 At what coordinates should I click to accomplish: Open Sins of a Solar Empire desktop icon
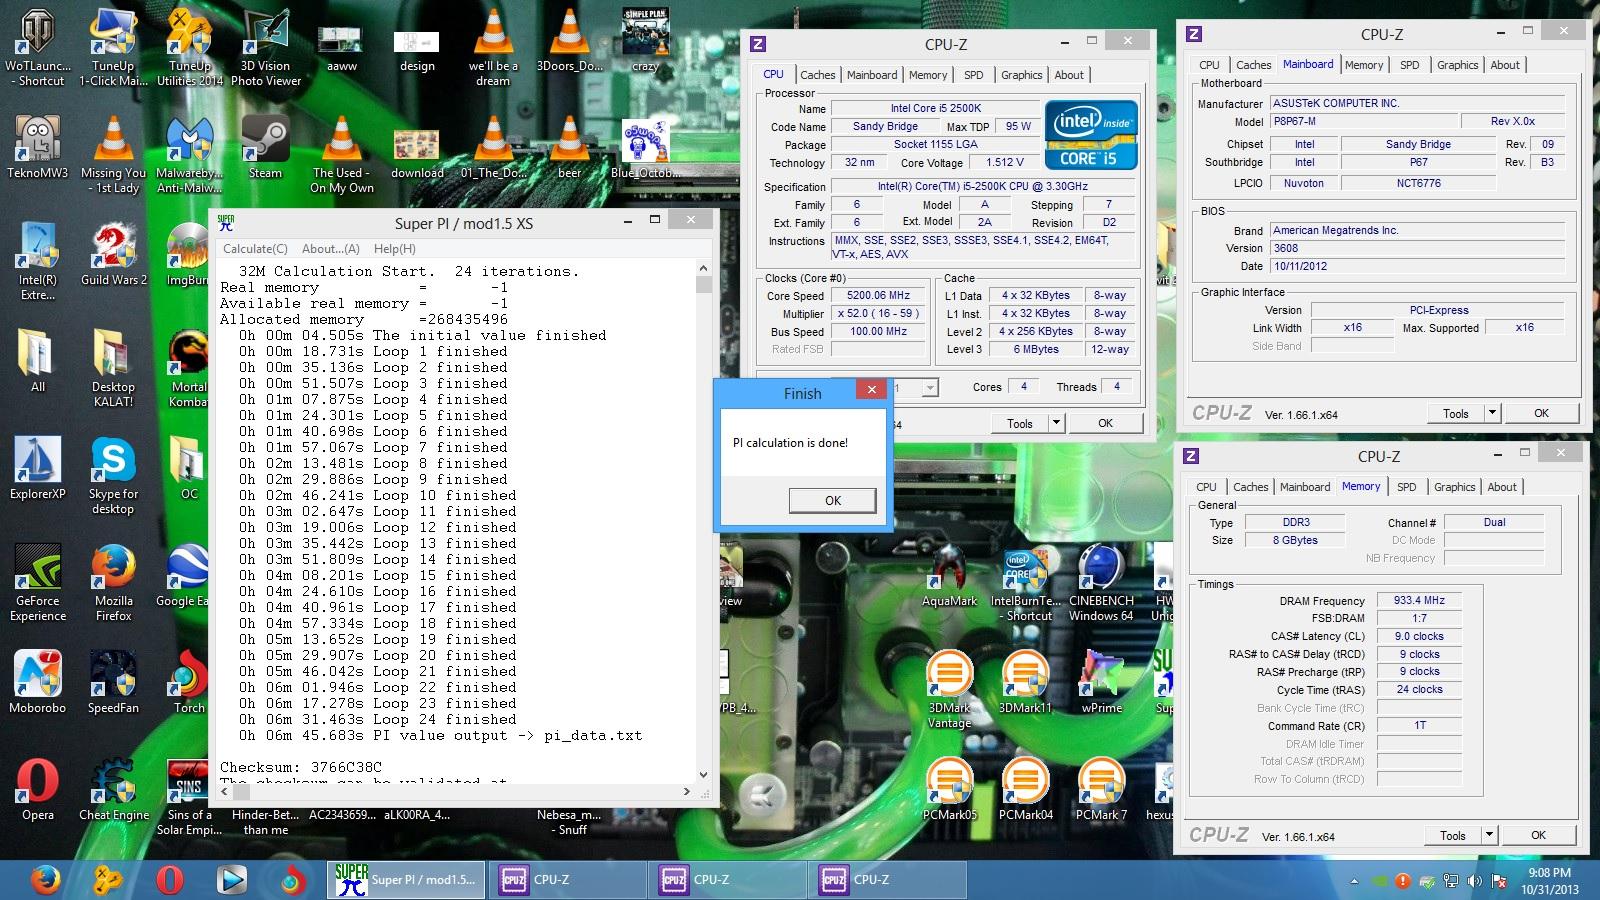[189, 798]
